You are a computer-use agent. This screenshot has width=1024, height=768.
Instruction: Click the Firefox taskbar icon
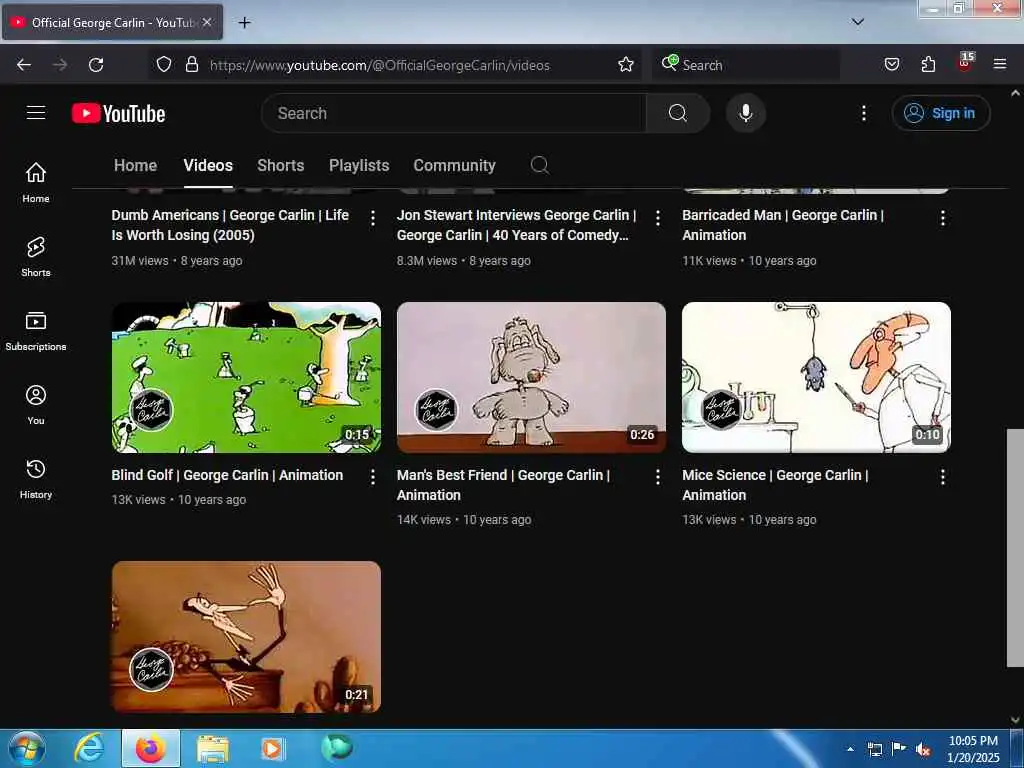click(150, 748)
